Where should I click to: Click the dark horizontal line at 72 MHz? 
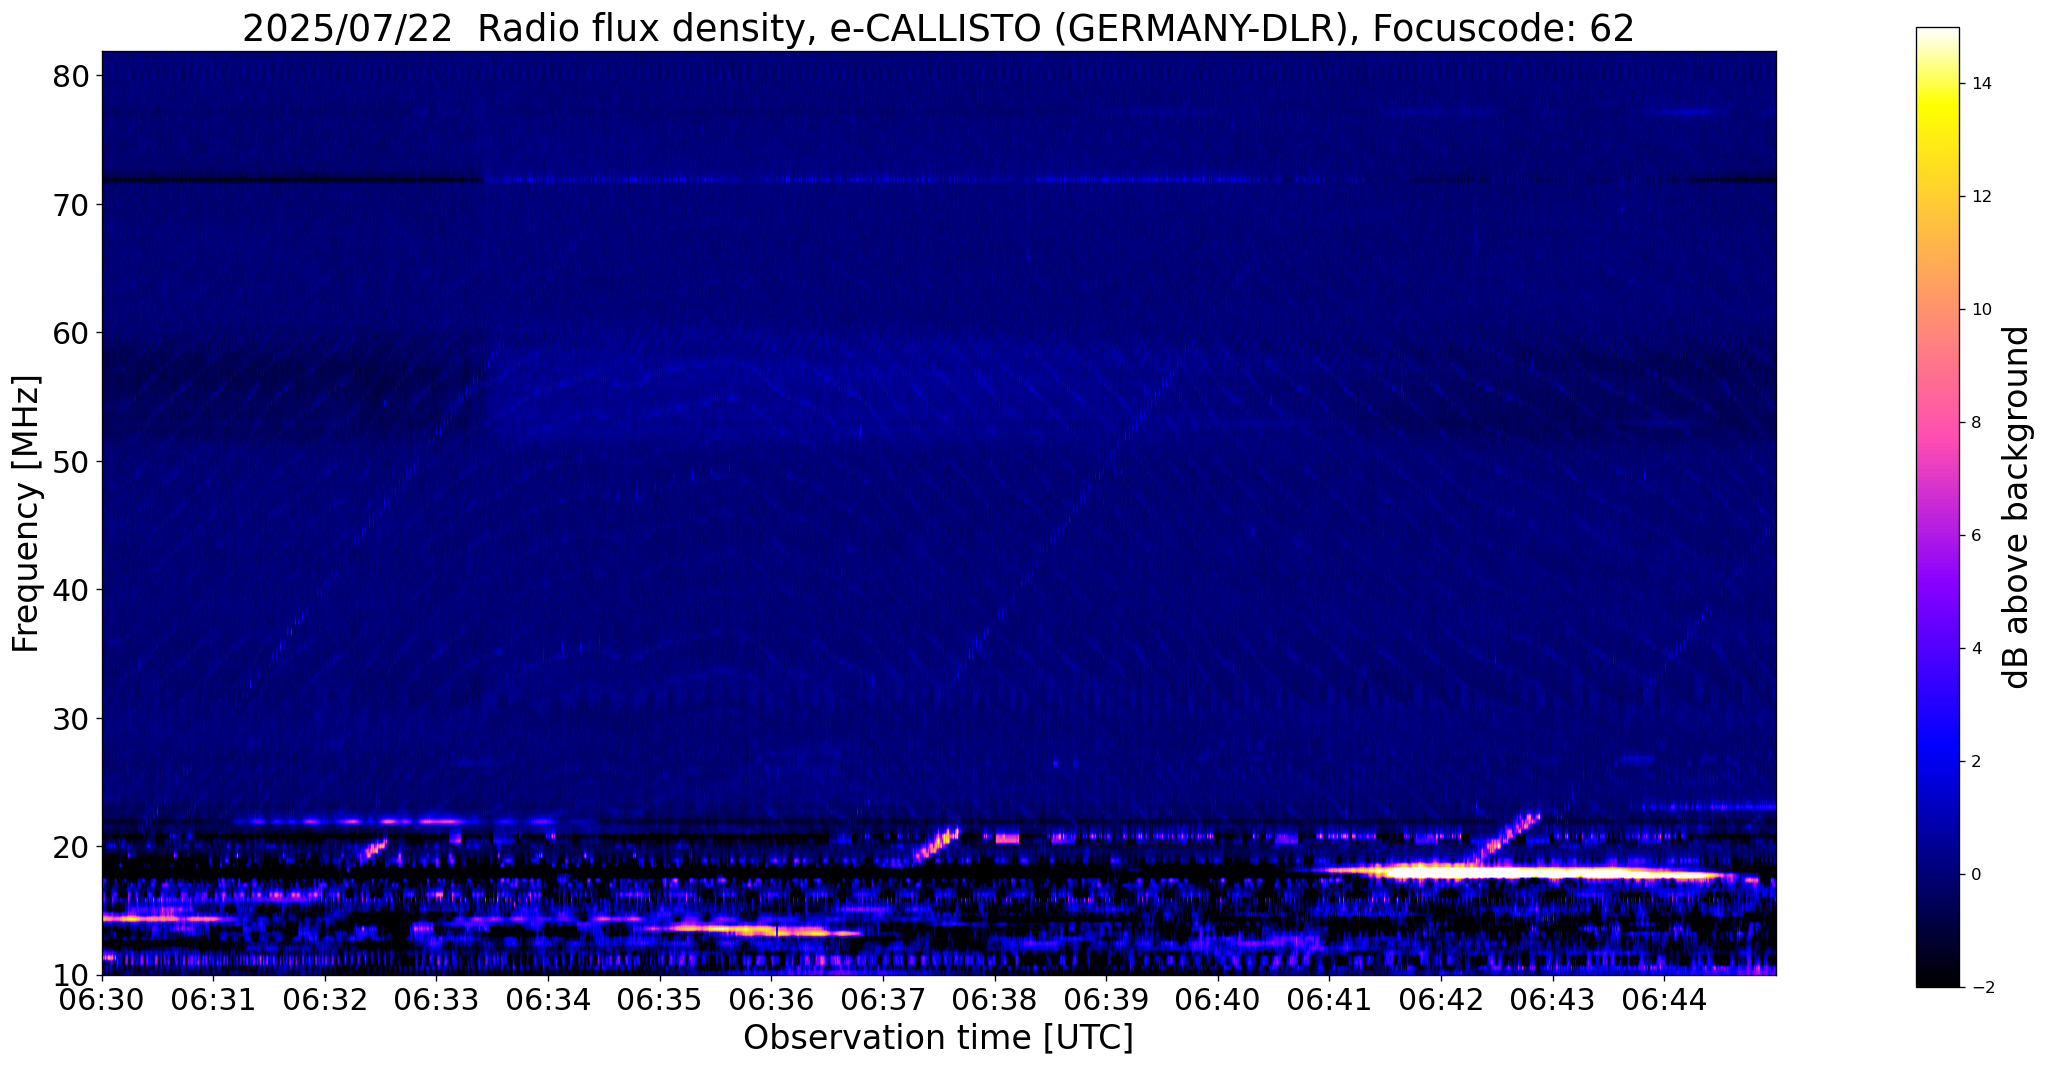pos(292,180)
